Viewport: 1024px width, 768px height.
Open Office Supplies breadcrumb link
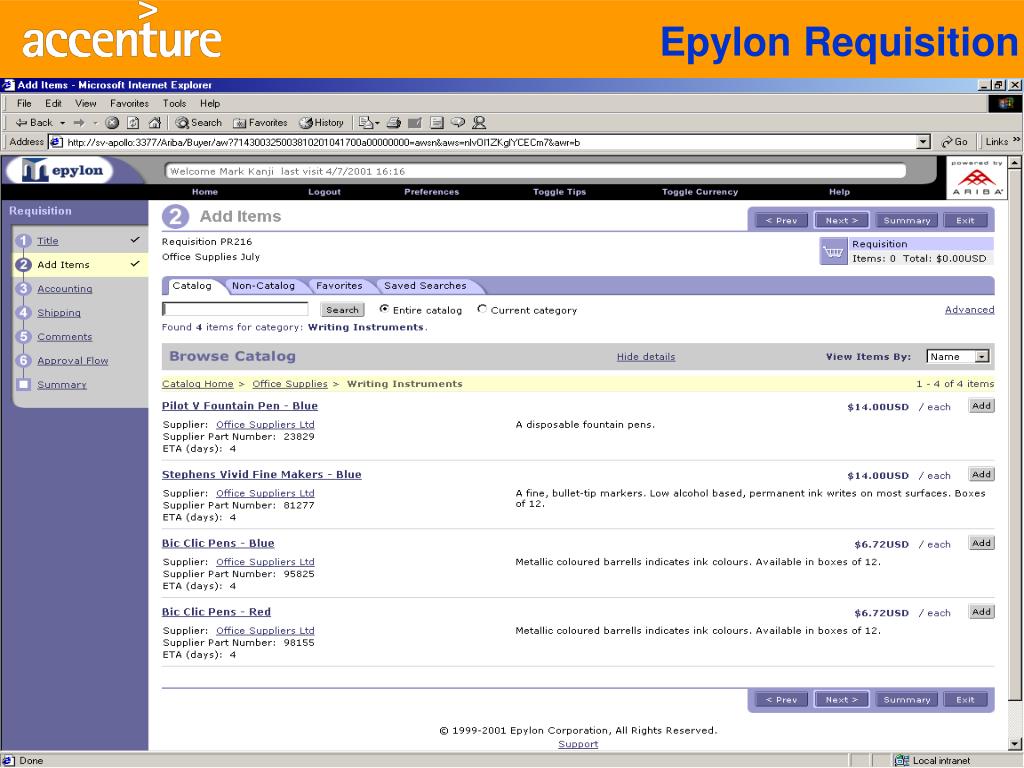click(x=290, y=384)
